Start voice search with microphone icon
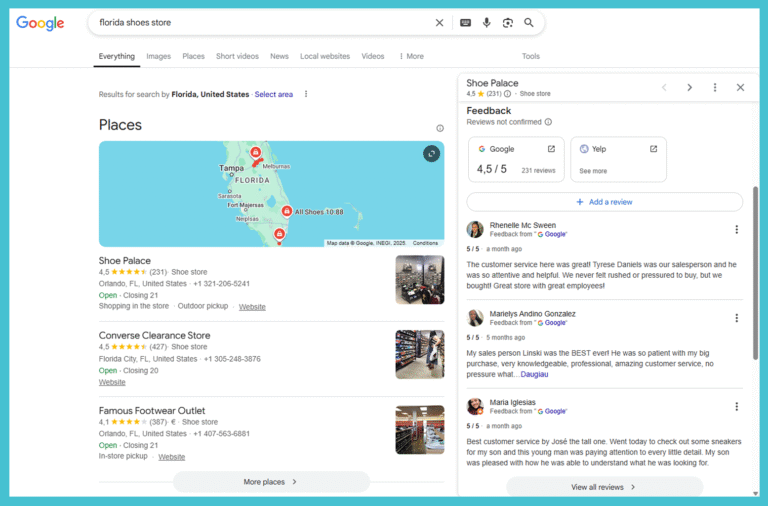The width and height of the screenshot is (768, 506). (486, 23)
